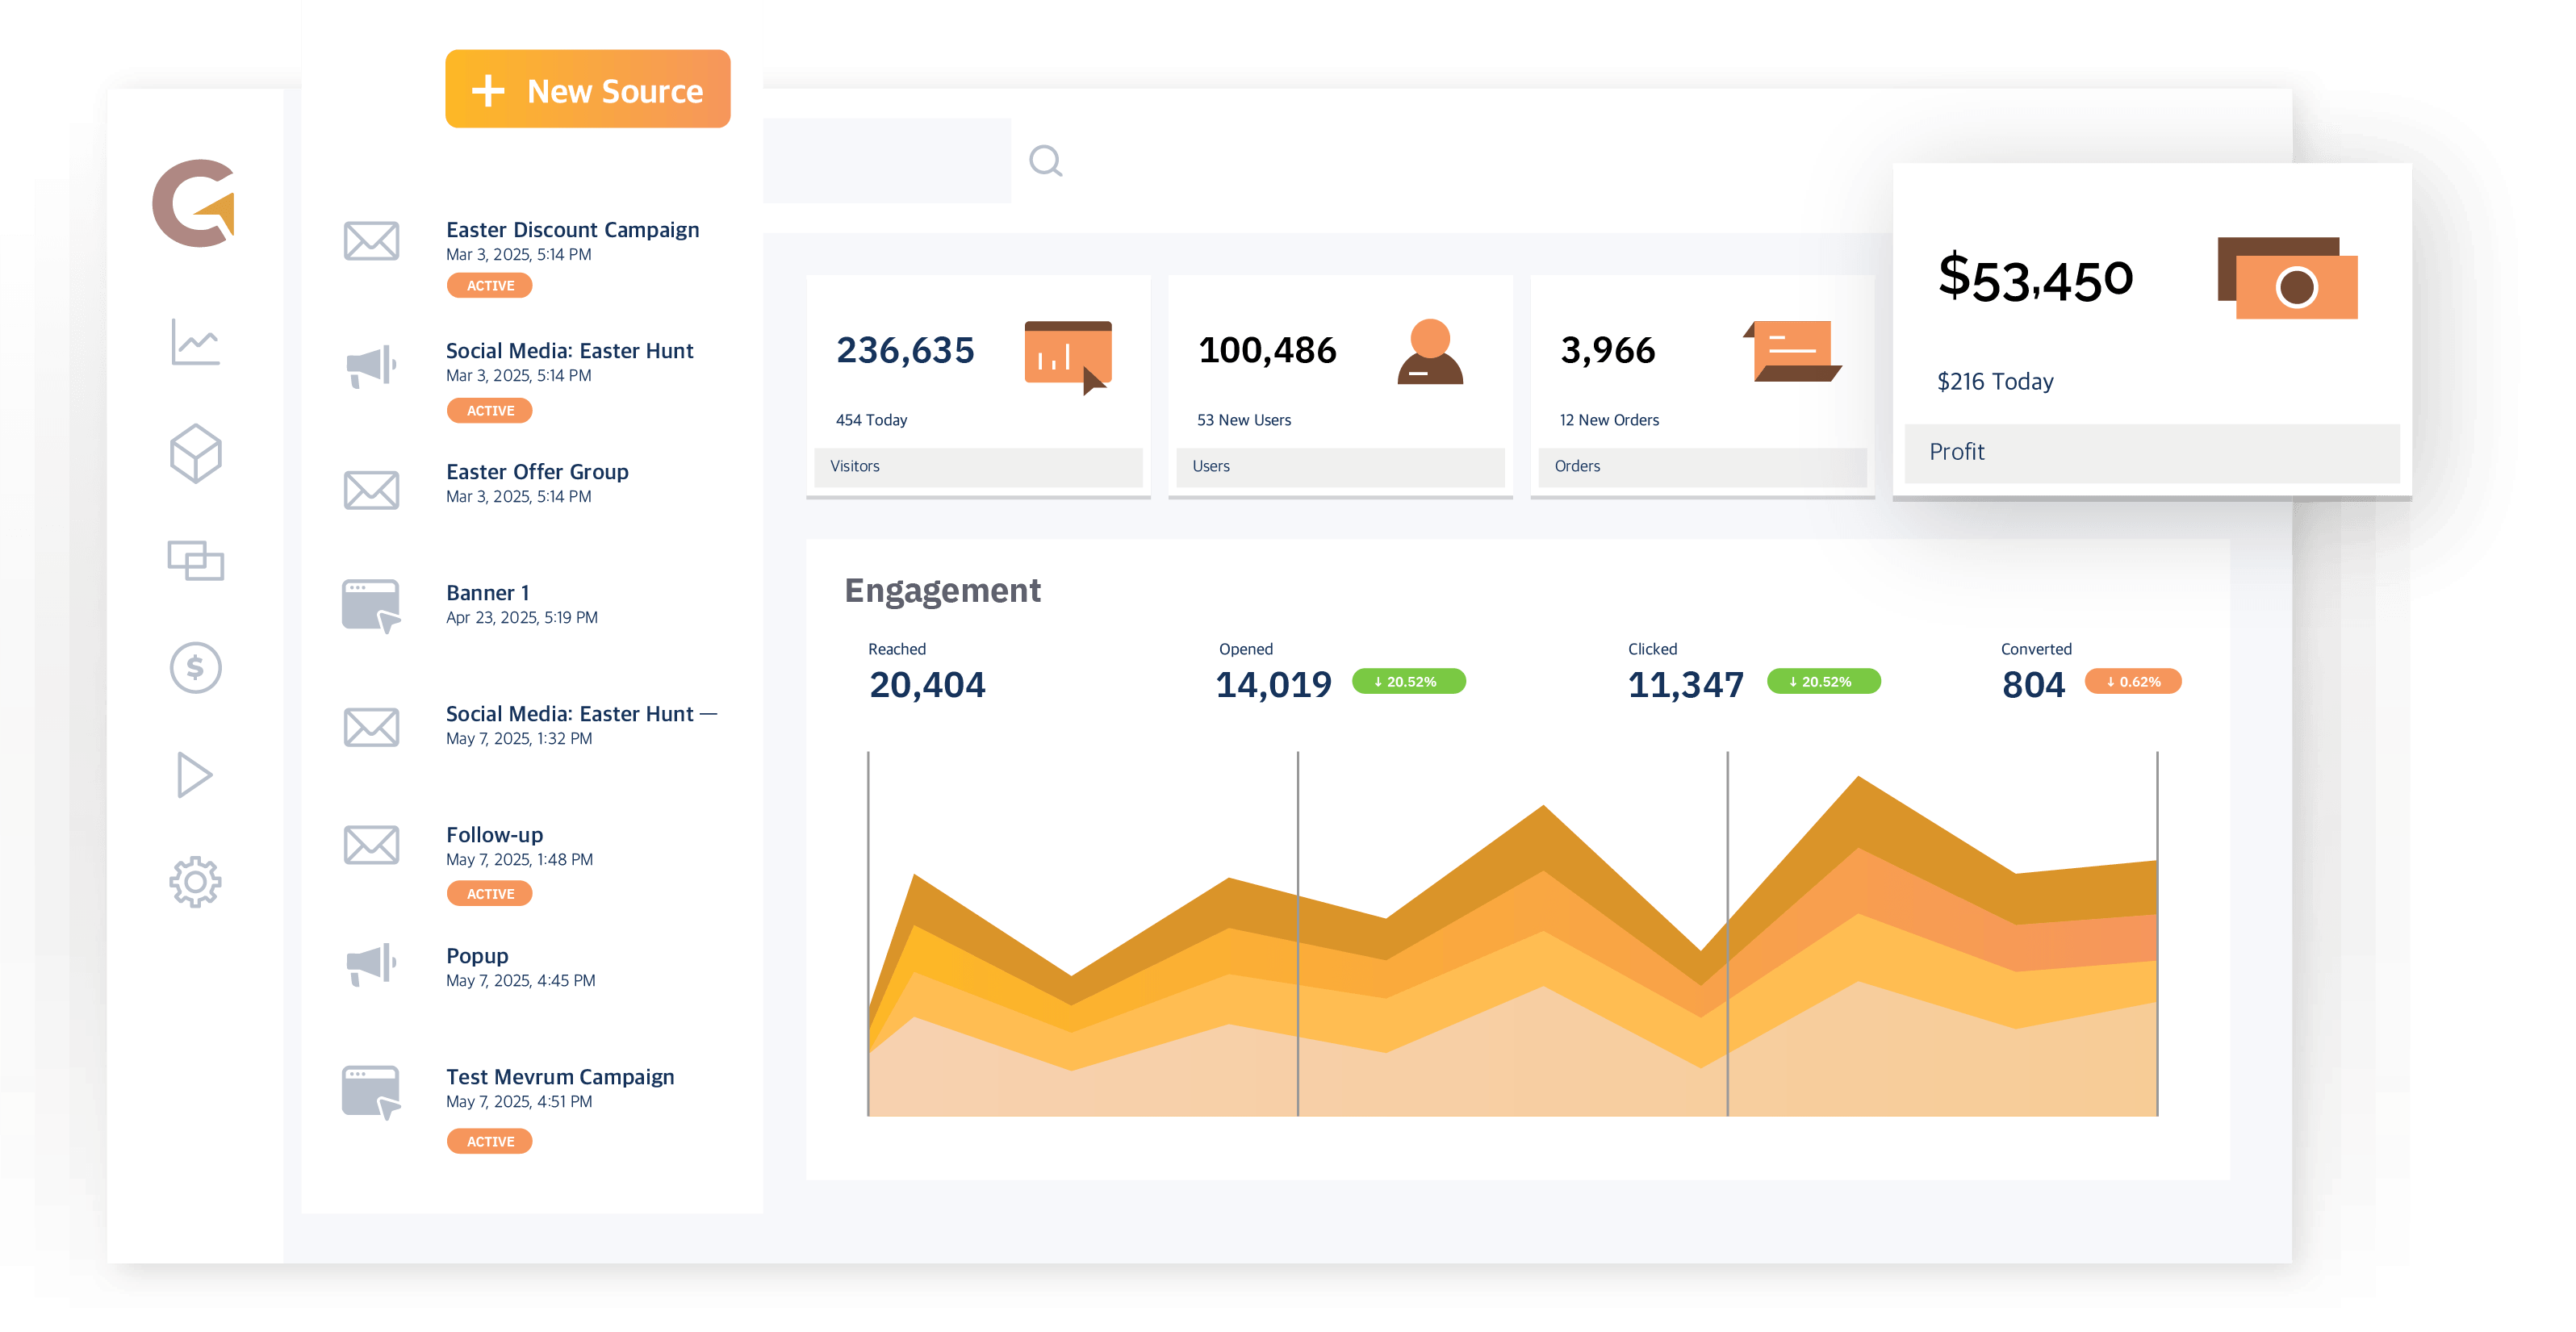Click the Converted value 804
The height and width of the screenshot is (1332, 2576).
click(x=2033, y=685)
